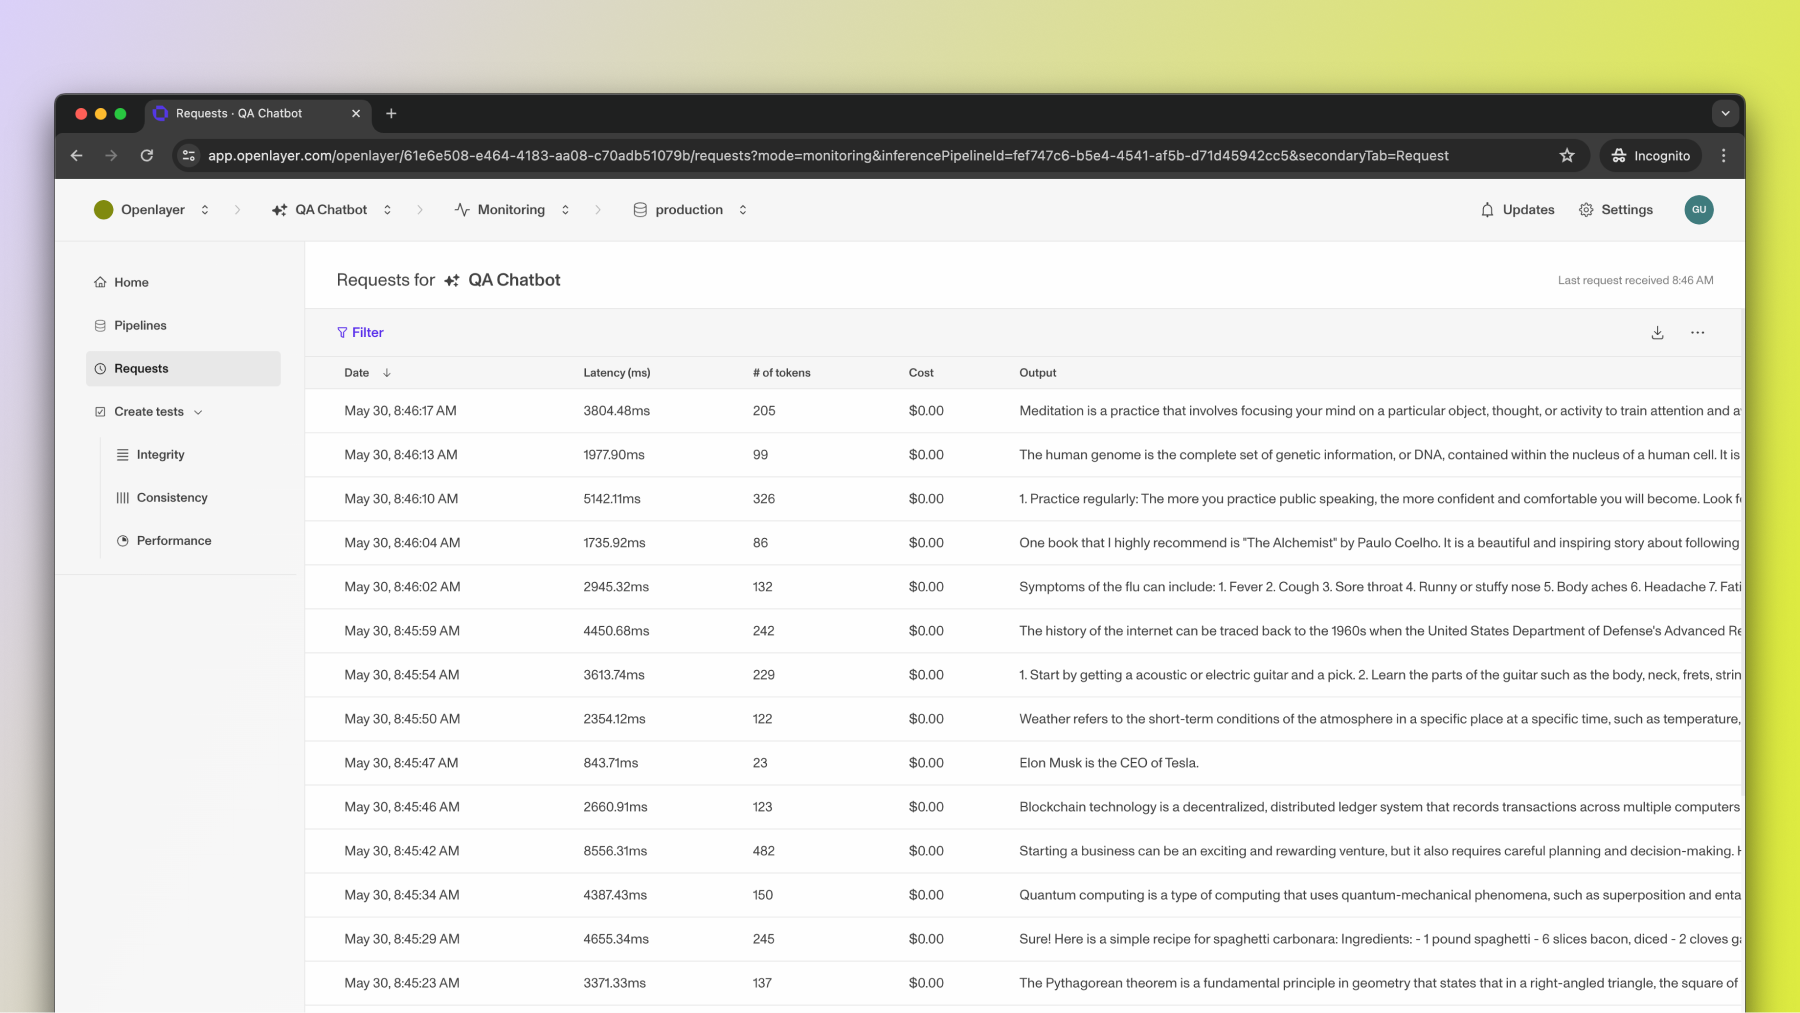Click the browser forward arrow
This screenshot has width=1800, height=1013.
click(111, 155)
